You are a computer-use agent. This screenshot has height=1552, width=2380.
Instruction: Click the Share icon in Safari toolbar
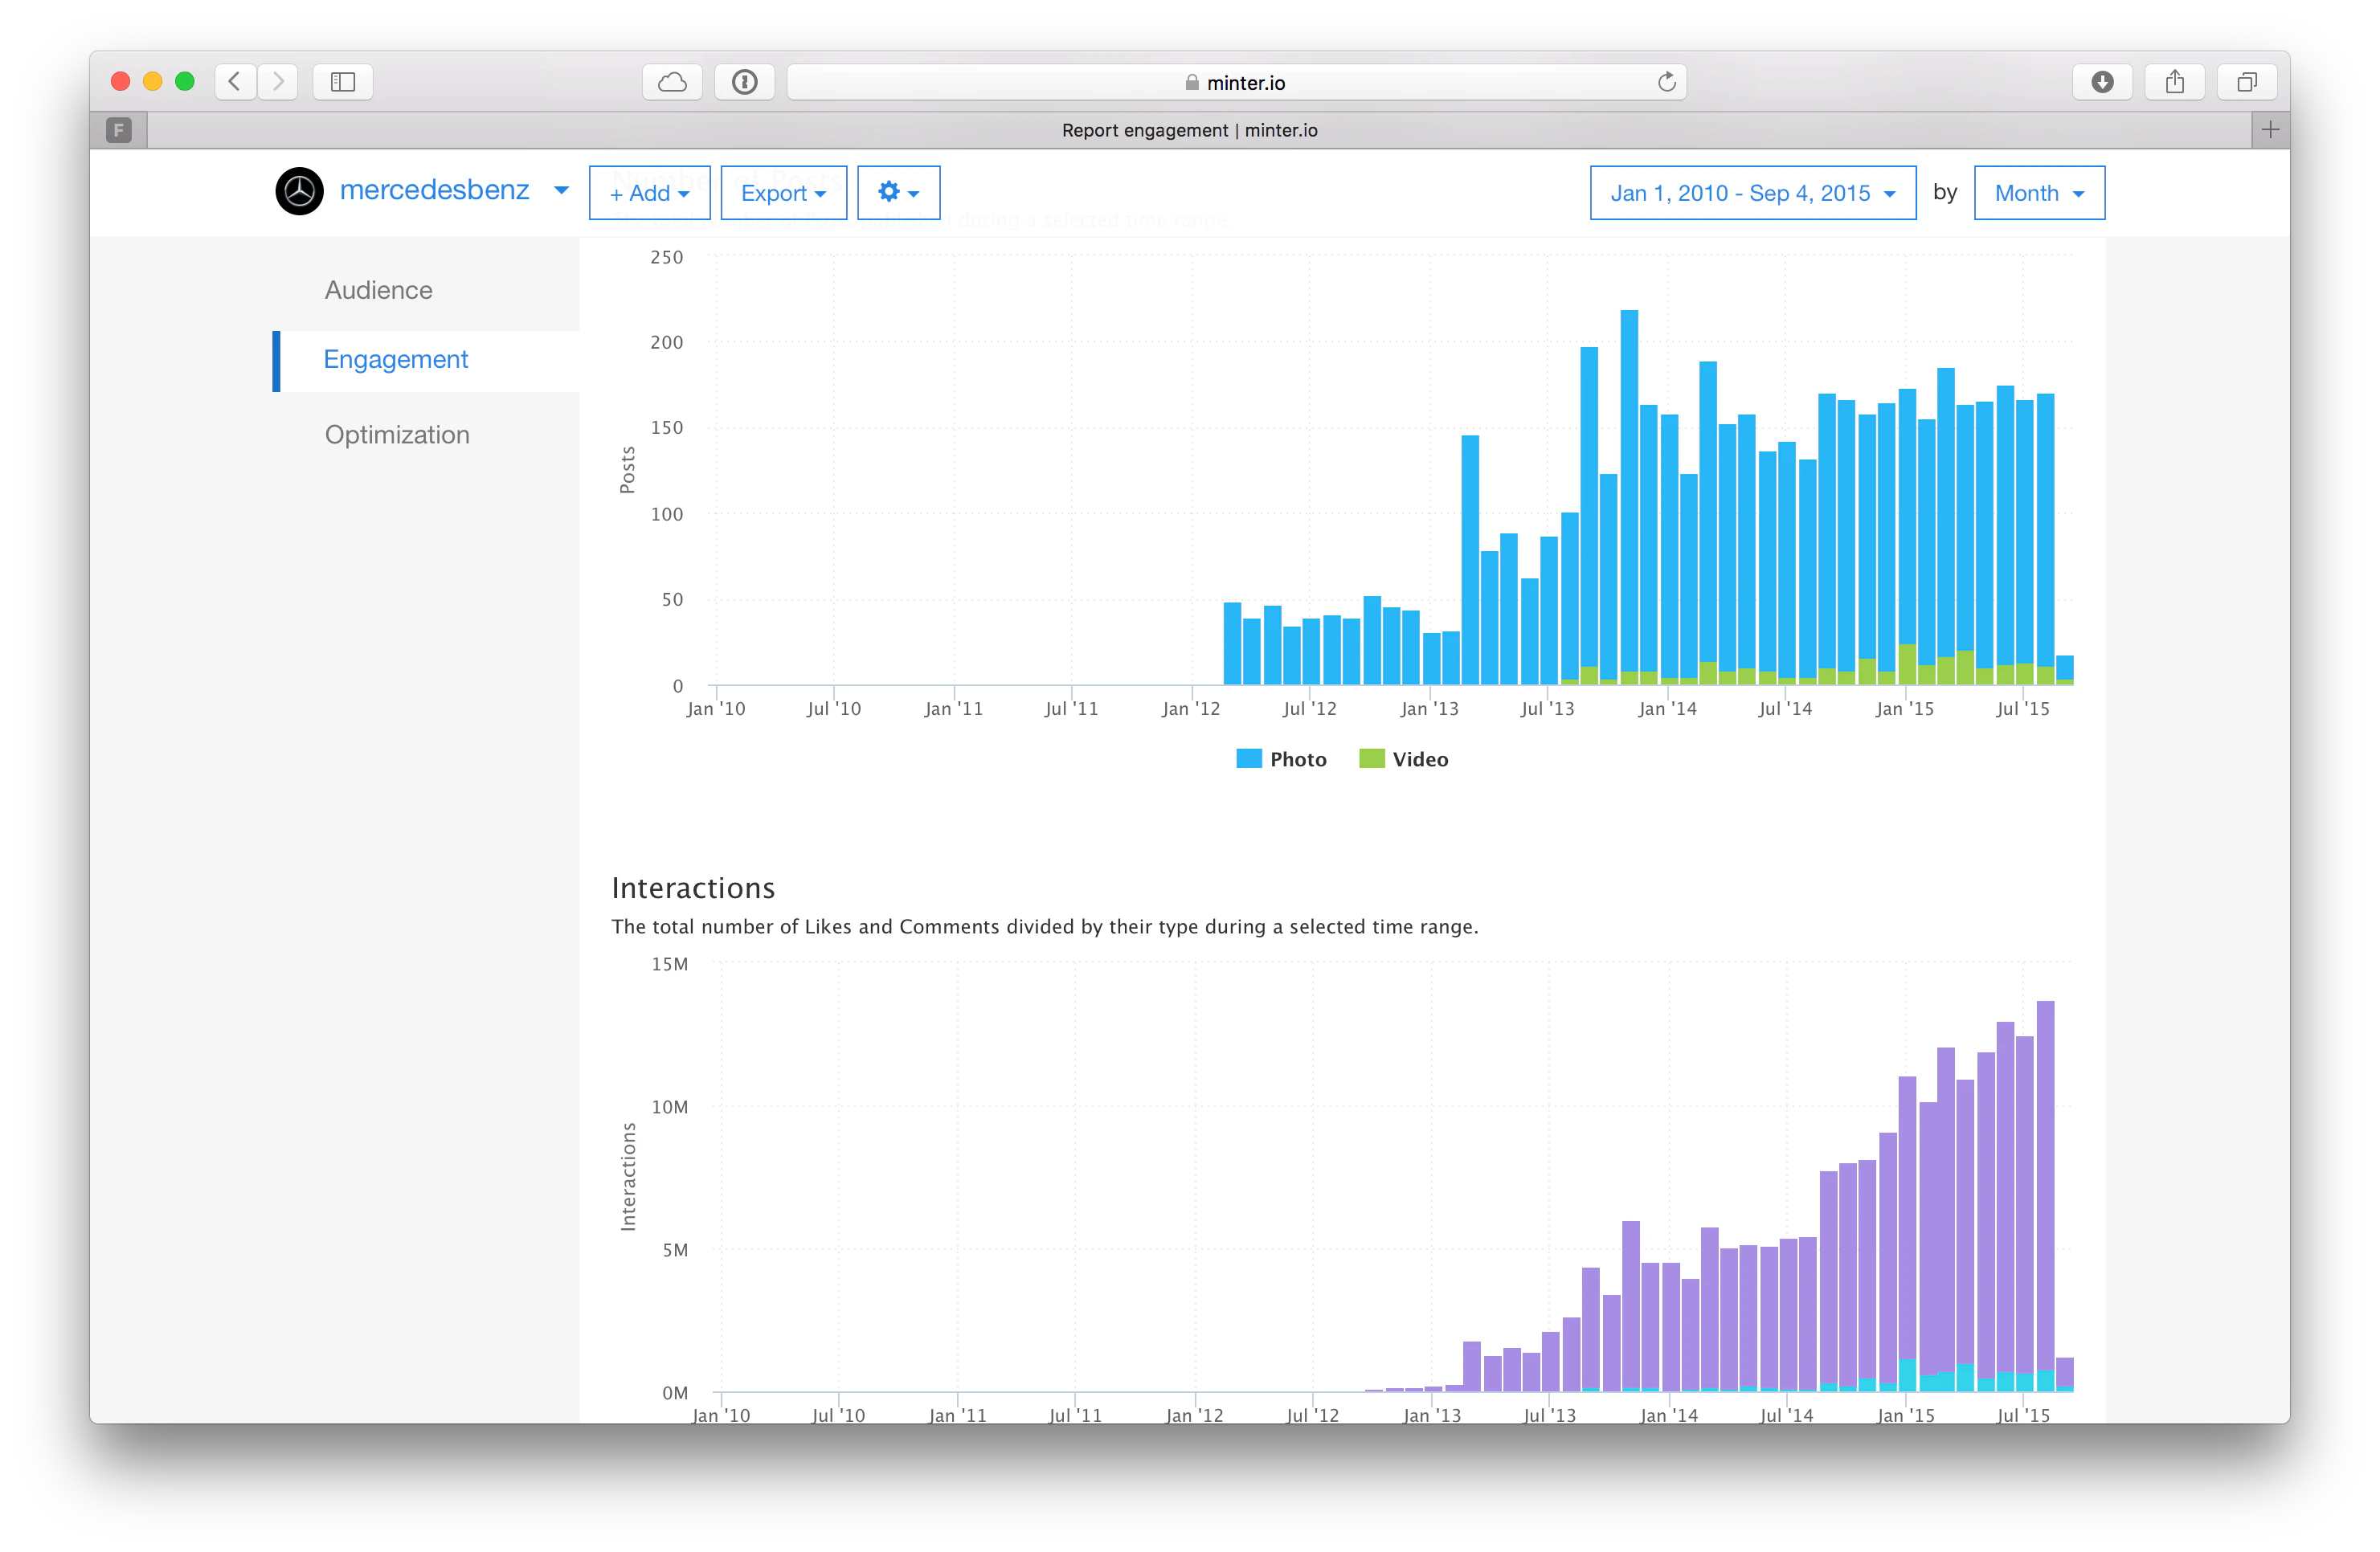click(x=2174, y=82)
